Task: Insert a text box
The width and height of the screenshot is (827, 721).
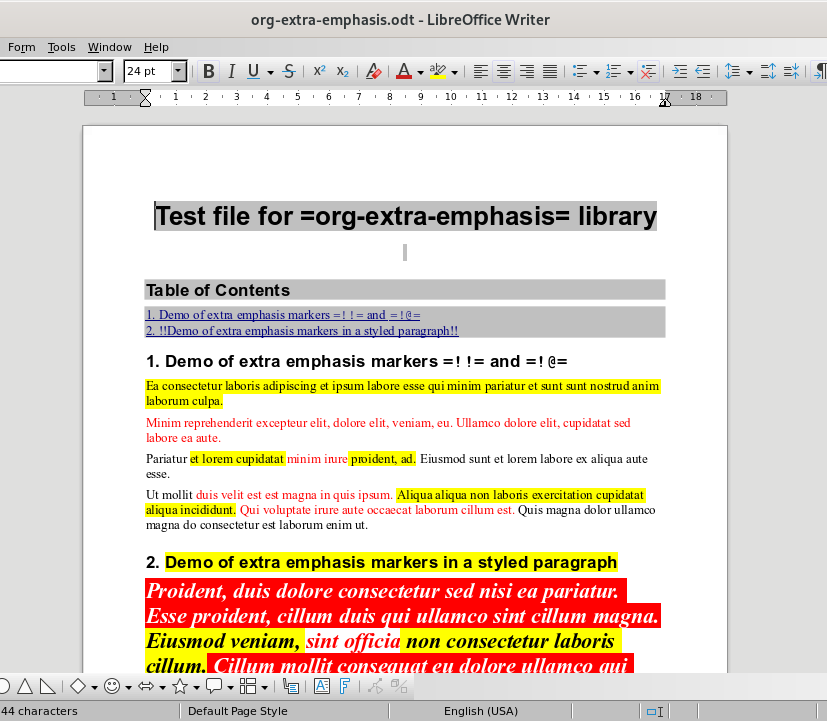Action: tap(322, 686)
